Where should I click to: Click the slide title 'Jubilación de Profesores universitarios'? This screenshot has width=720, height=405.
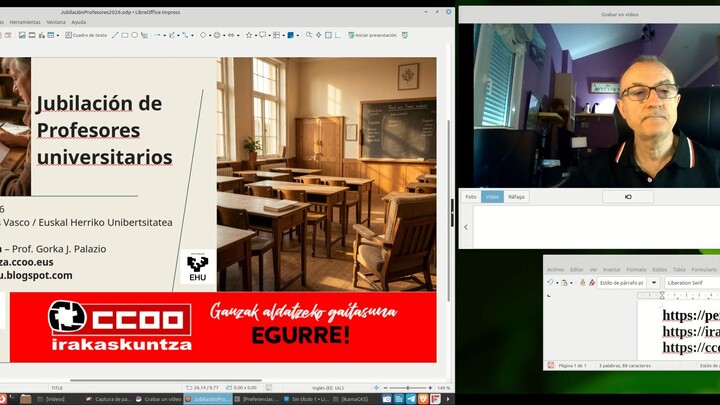coord(104,130)
